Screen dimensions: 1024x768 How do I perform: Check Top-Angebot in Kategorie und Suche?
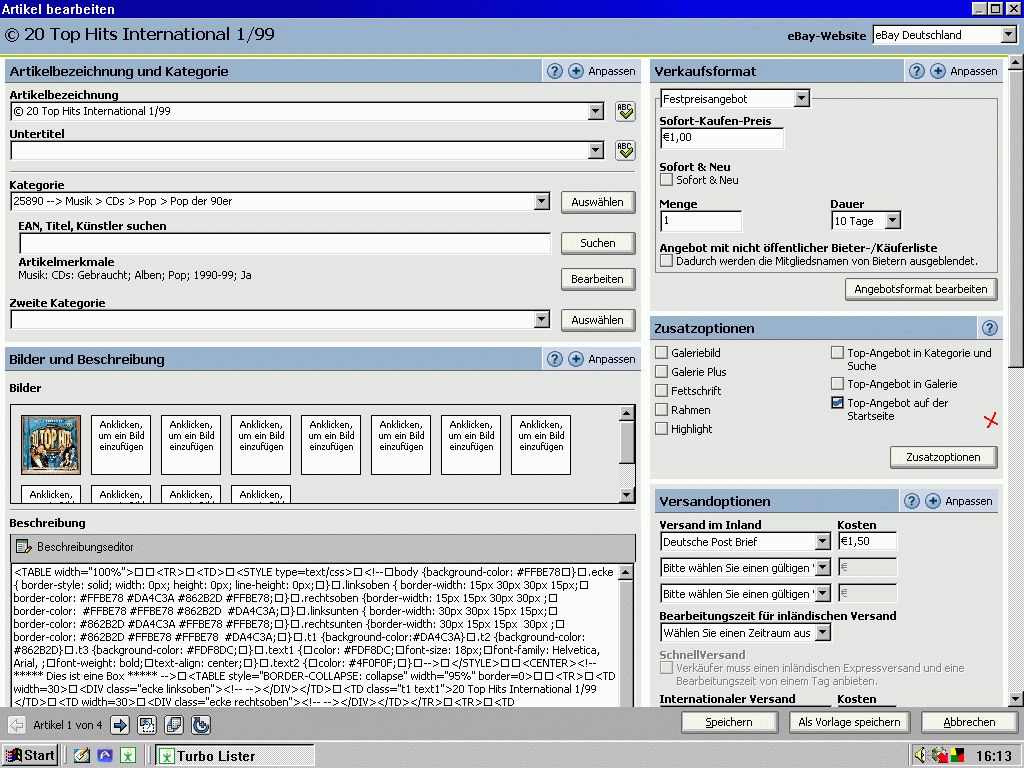tap(837, 353)
